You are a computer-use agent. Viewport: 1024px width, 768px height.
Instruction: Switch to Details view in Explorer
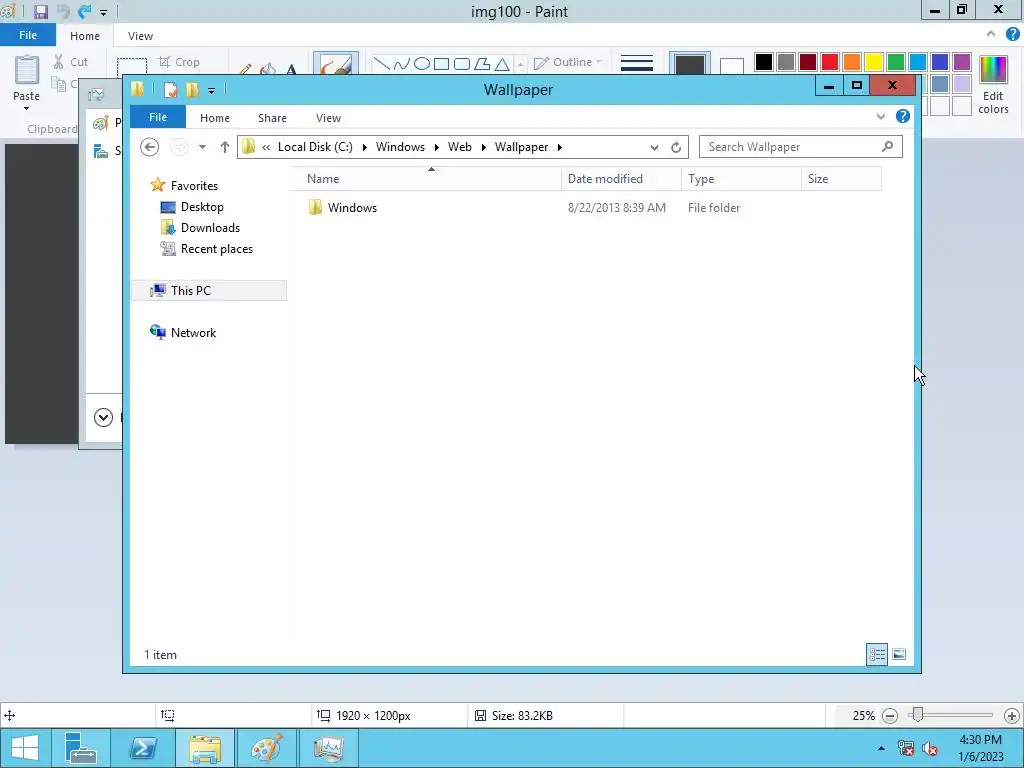[876, 654]
